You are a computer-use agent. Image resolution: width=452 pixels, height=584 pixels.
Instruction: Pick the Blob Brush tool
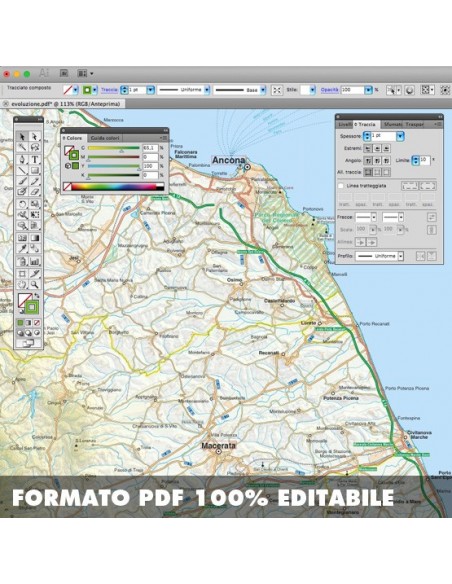22,192
